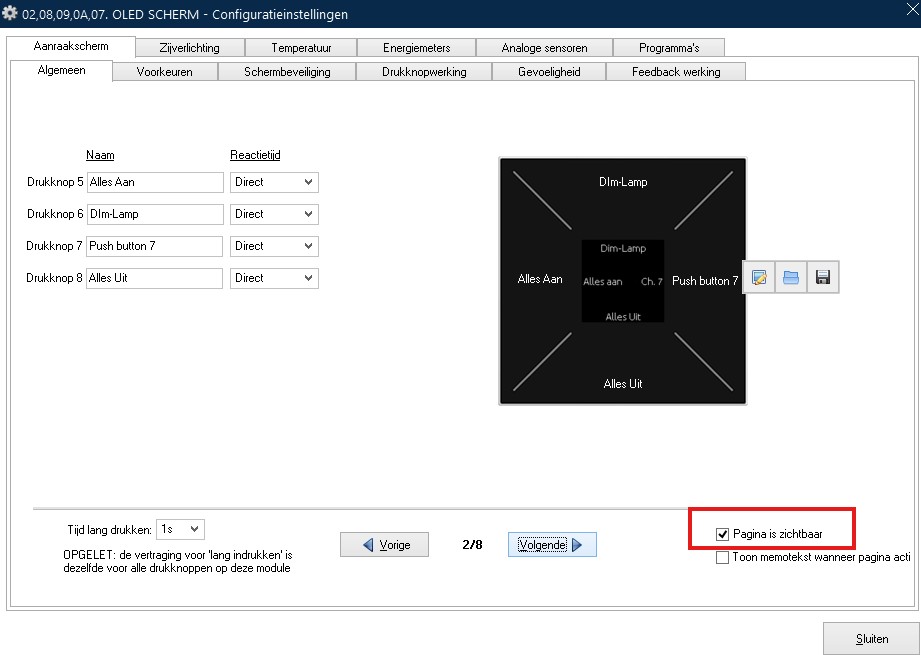This screenshot has width=921, height=655.
Task: Click the 2/8 page indicator
Action: (x=472, y=545)
